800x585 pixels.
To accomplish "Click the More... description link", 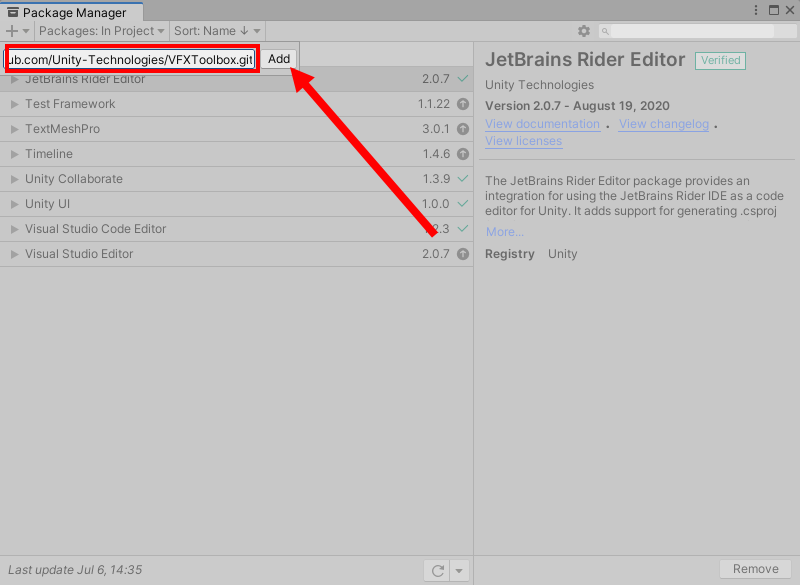I will (505, 232).
